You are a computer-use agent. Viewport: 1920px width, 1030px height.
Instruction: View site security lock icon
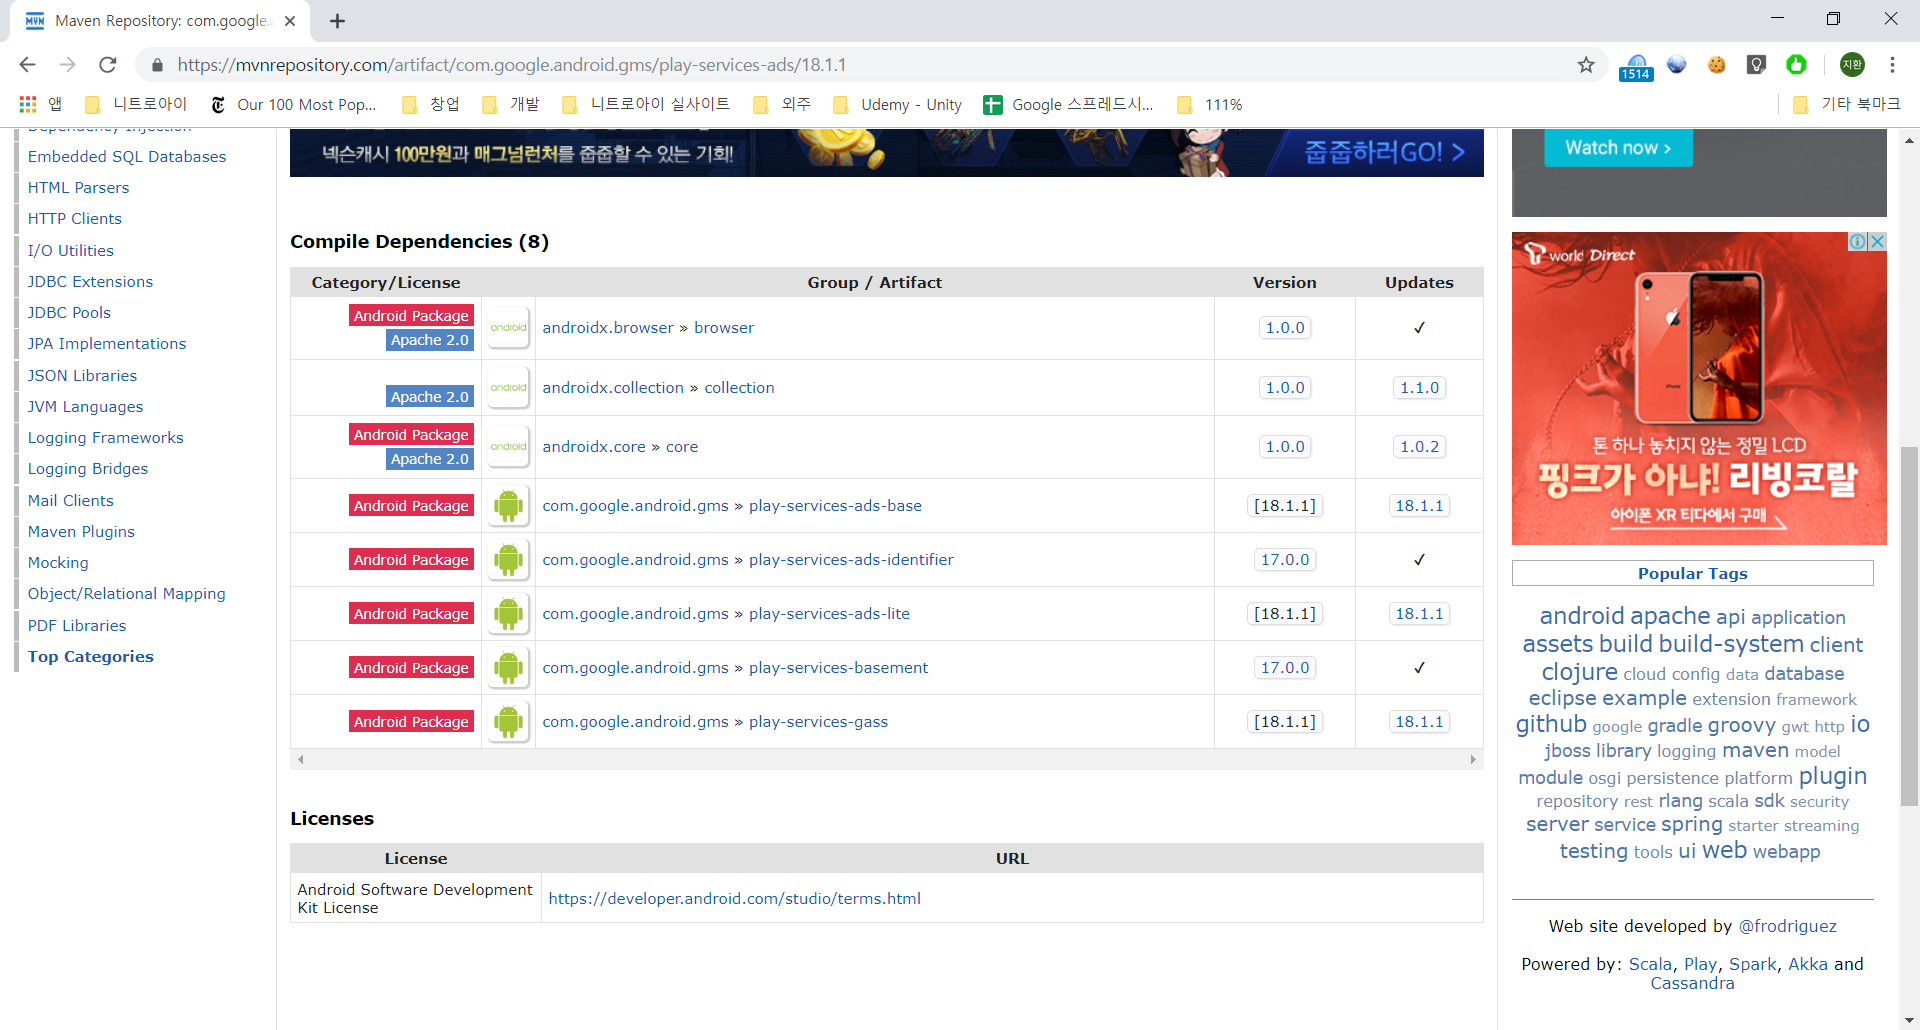pyautogui.click(x=157, y=65)
